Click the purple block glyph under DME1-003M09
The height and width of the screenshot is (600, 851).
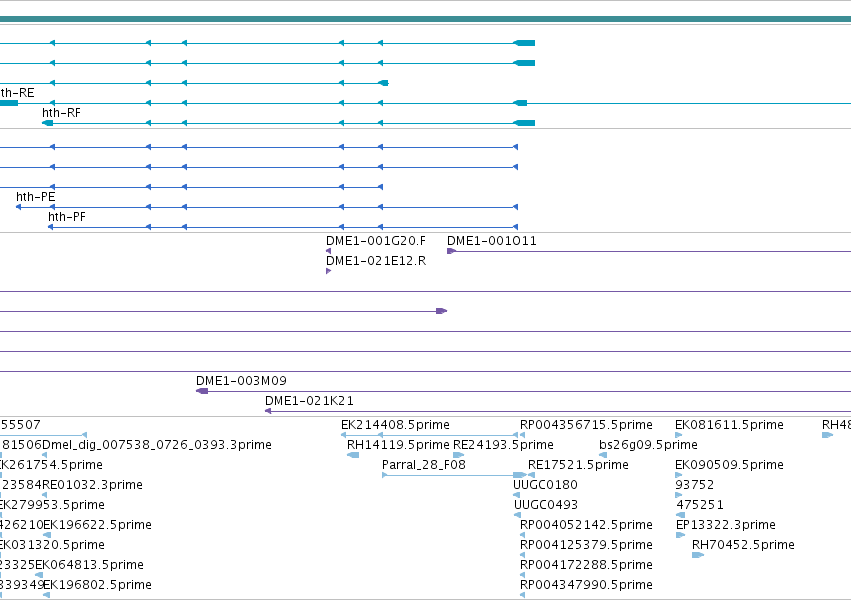202,391
